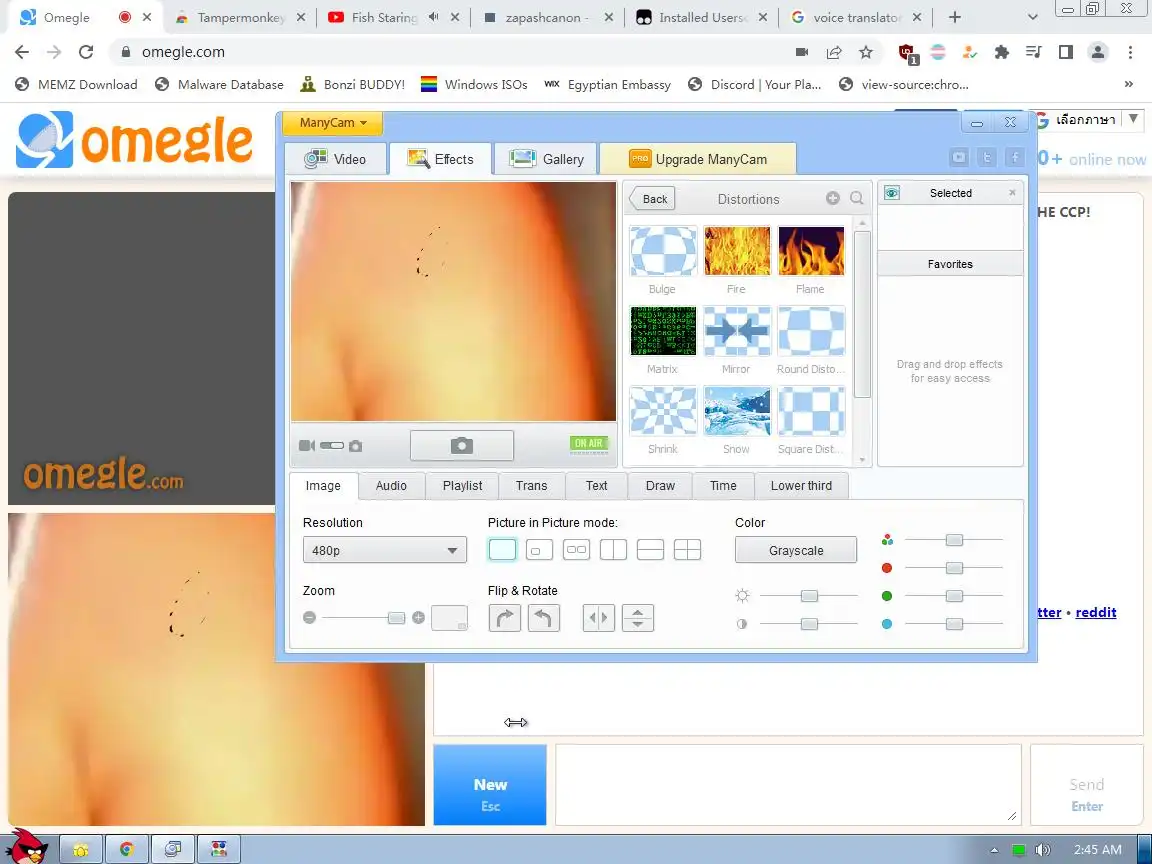Viewport: 1152px width, 864px height.
Task: Click the Chrome extensions puzzle icon
Action: (1001, 52)
